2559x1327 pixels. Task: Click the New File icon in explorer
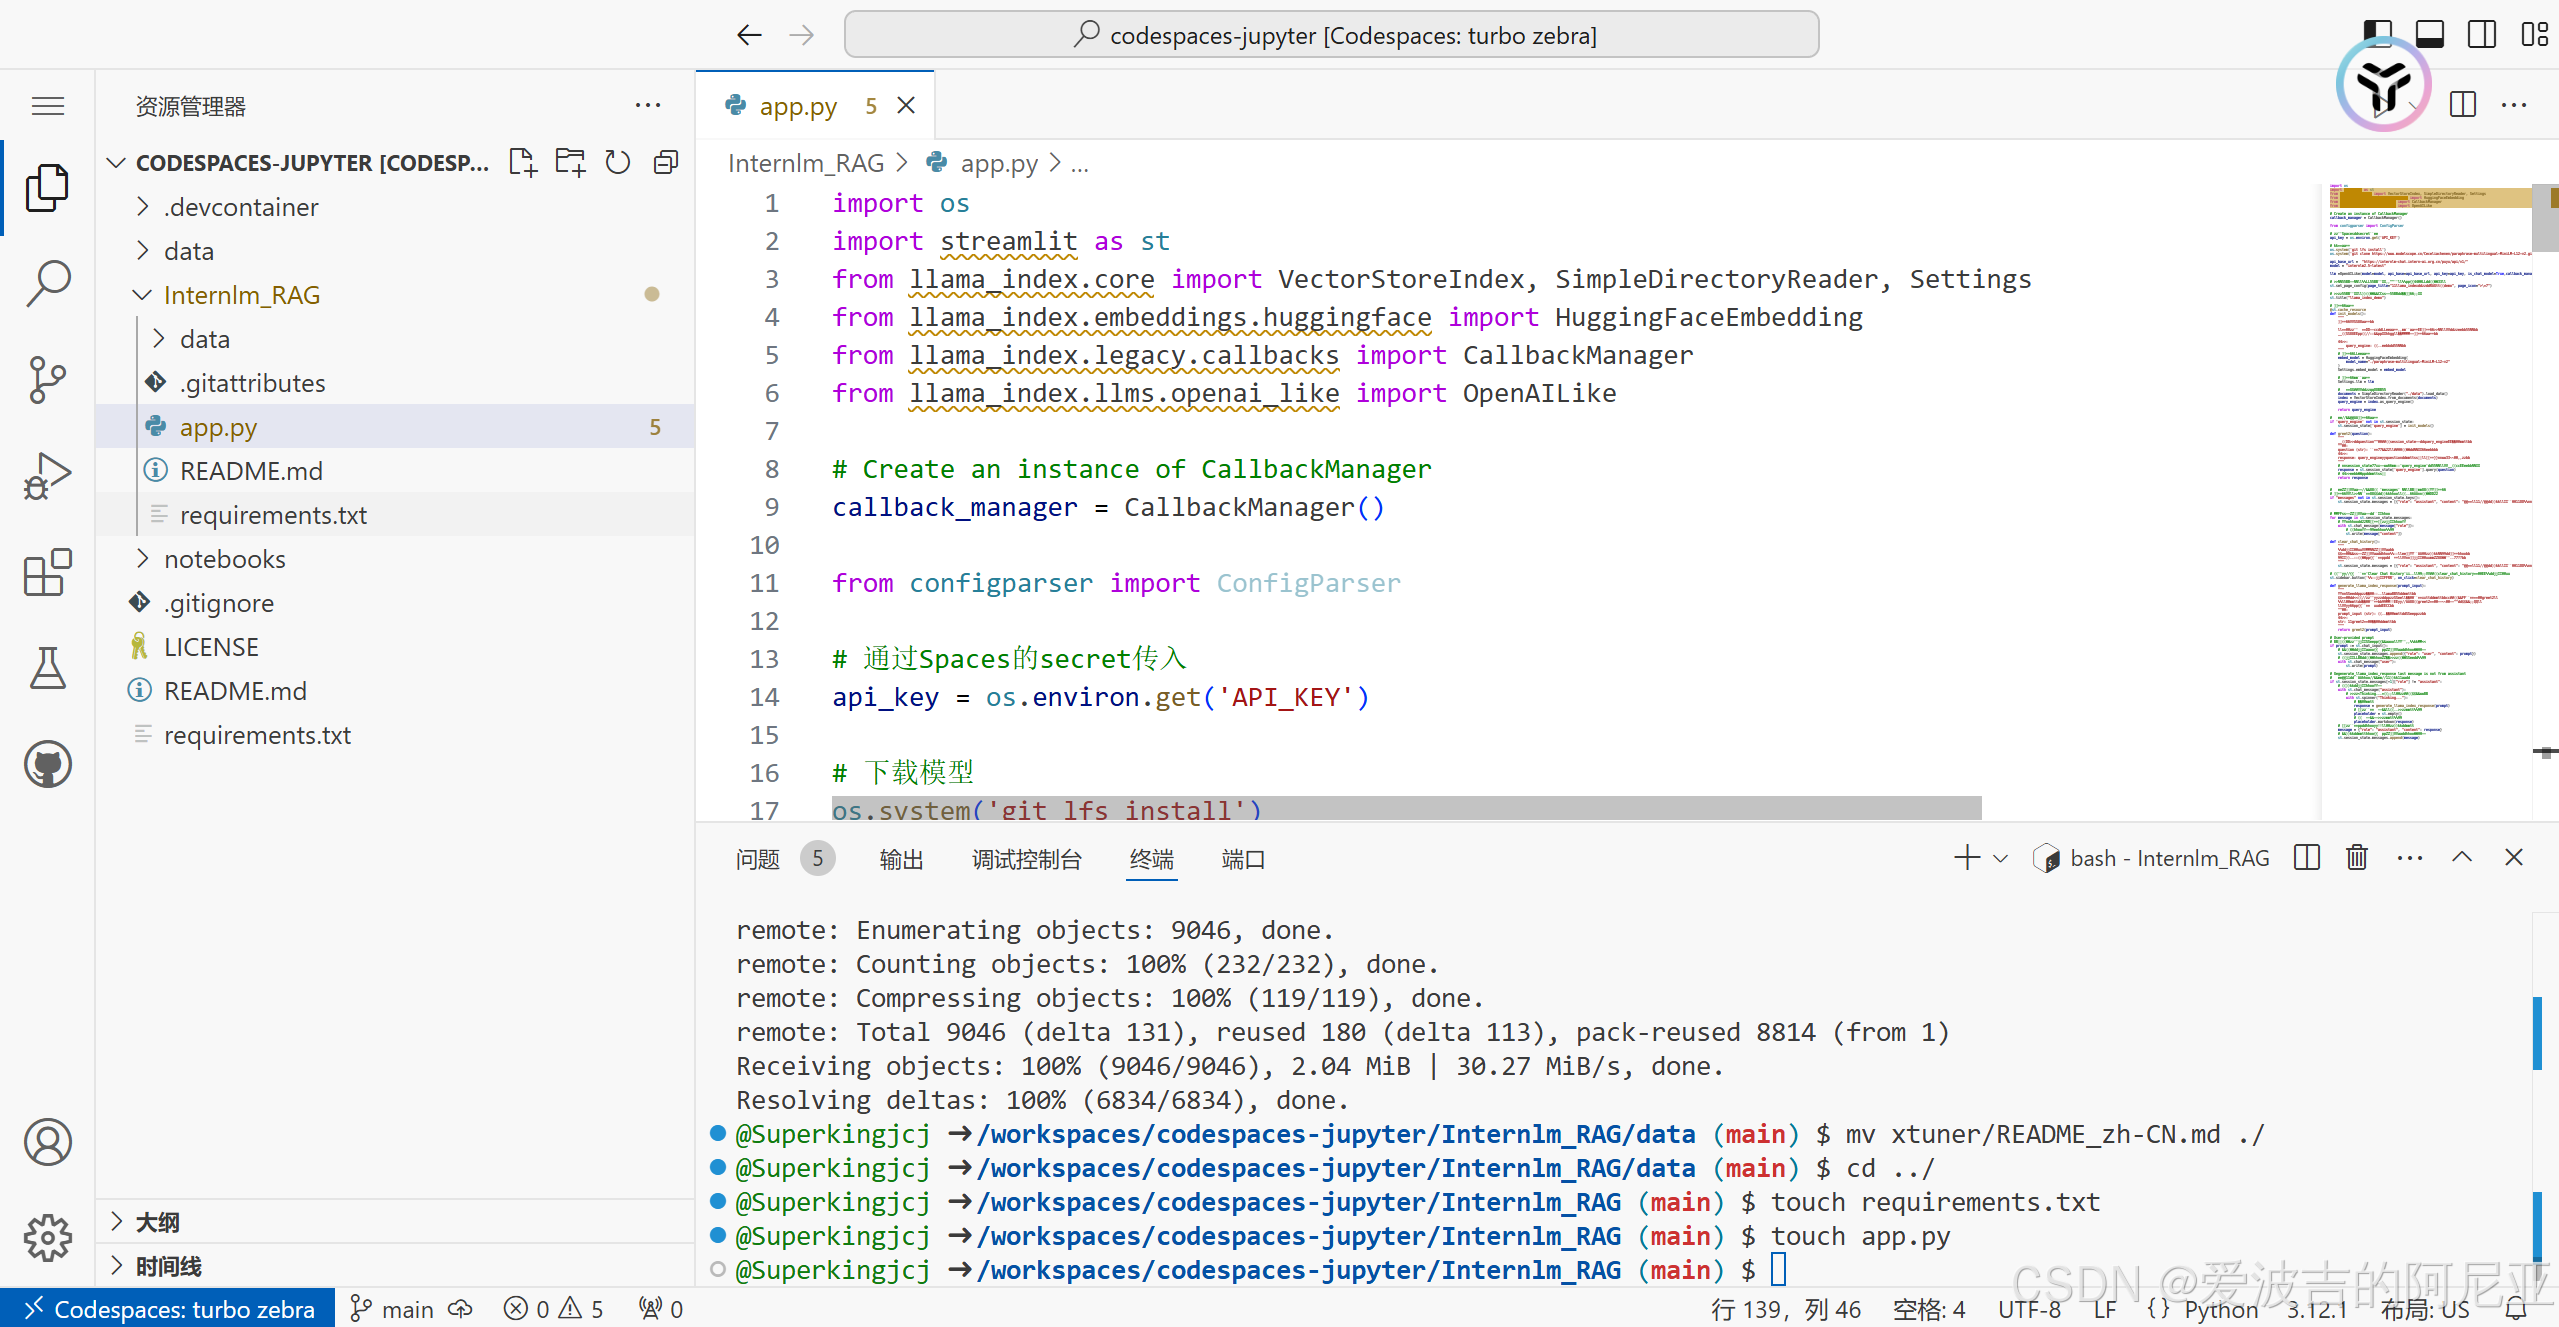pyautogui.click(x=522, y=162)
